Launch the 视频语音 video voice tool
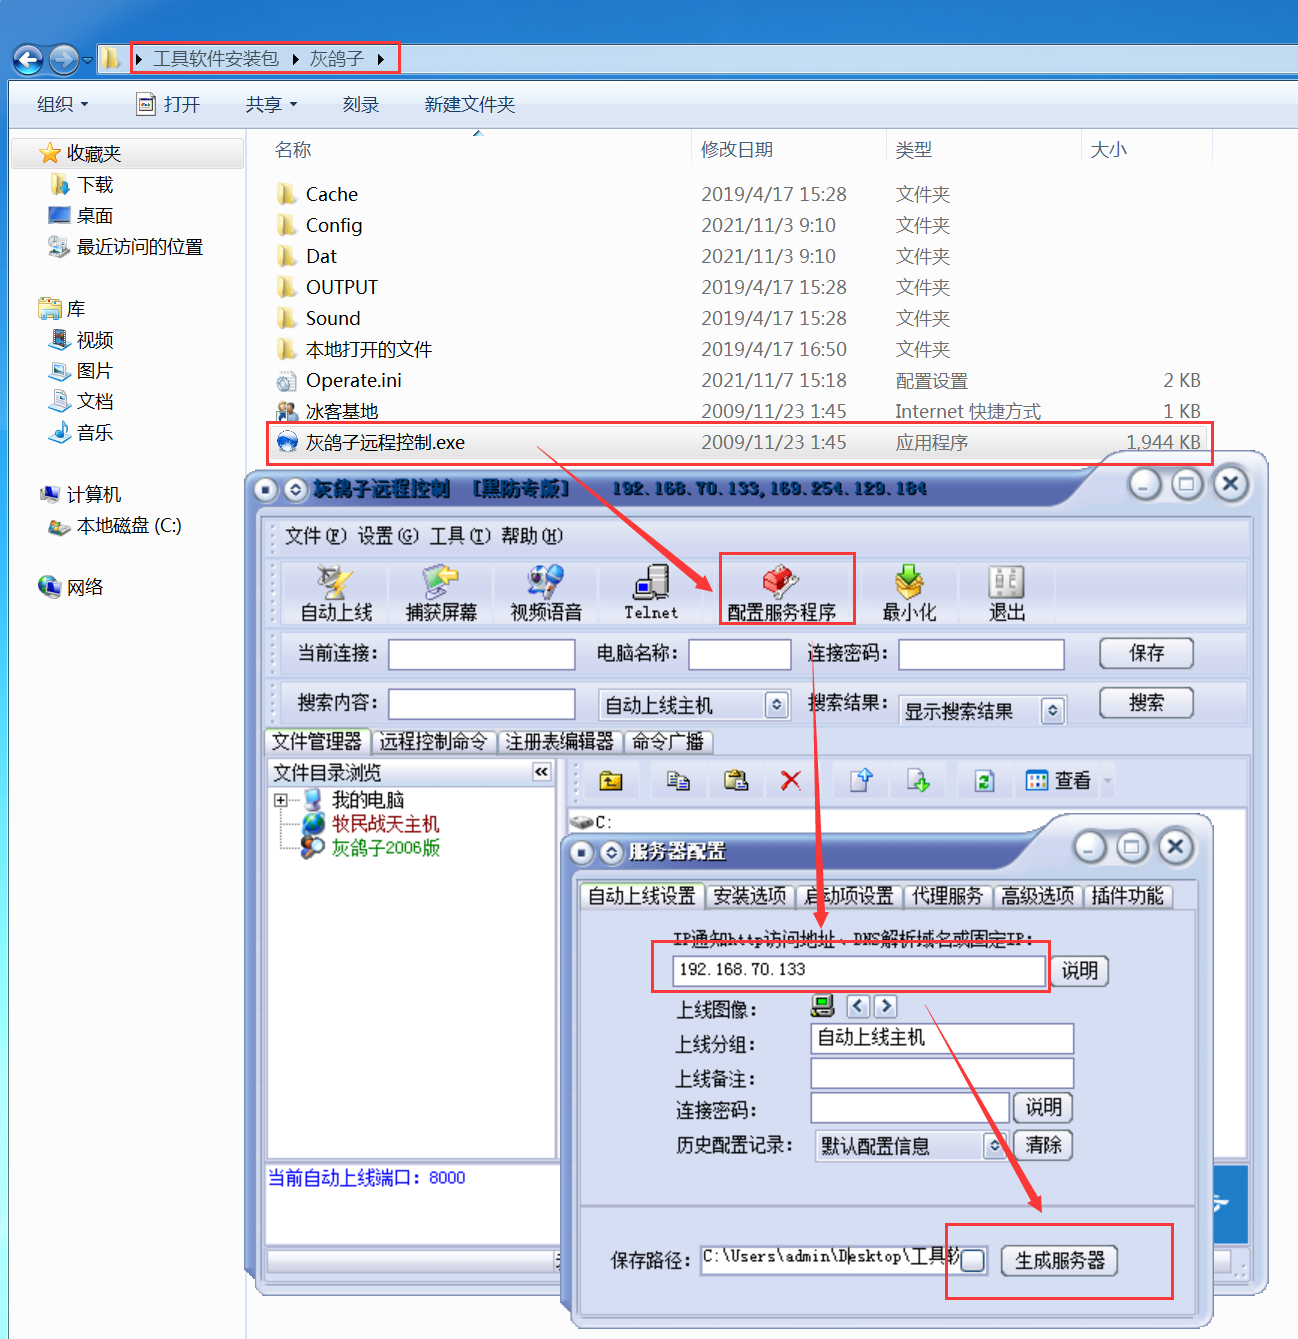1298x1339 pixels. pyautogui.click(x=546, y=594)
